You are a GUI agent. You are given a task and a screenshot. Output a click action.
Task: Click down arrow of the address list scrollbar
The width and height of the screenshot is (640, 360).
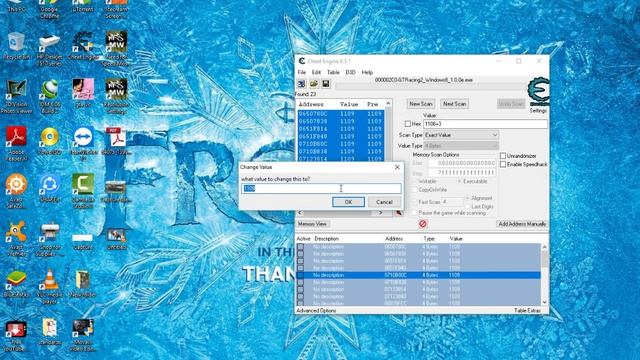(x=544, y=302)
